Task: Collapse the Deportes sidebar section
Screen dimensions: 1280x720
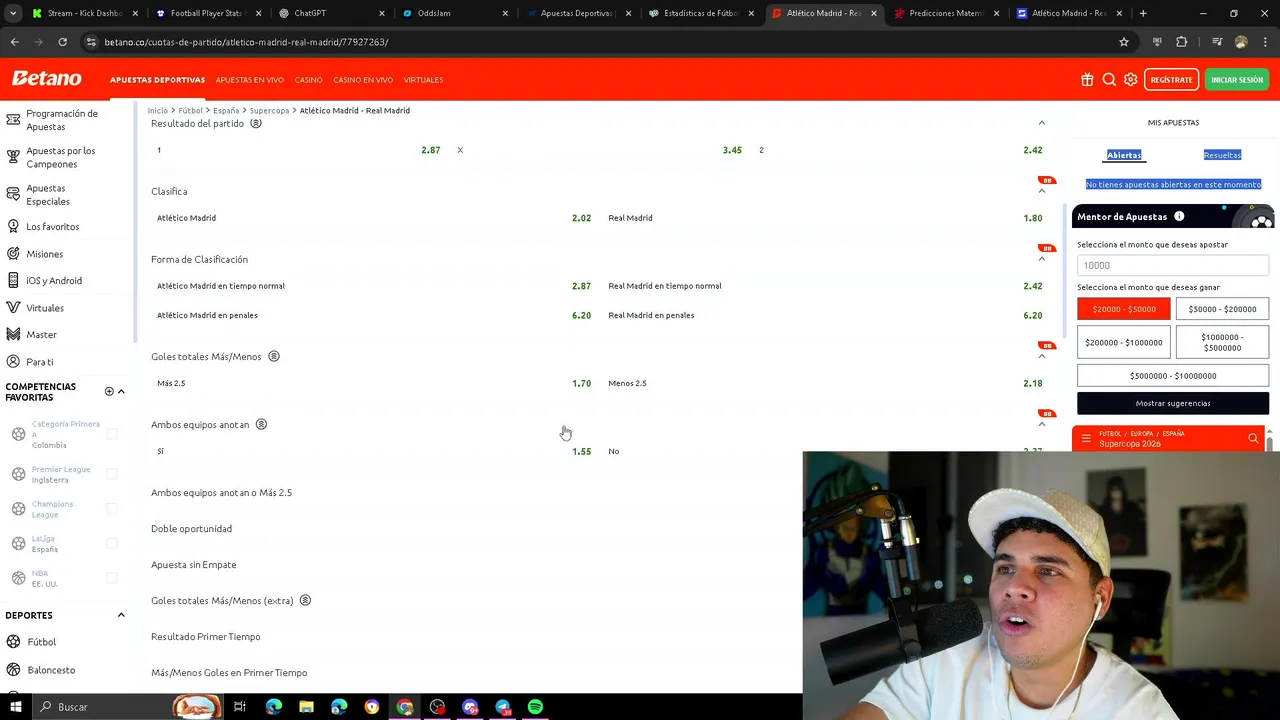Action: [121, 615]
